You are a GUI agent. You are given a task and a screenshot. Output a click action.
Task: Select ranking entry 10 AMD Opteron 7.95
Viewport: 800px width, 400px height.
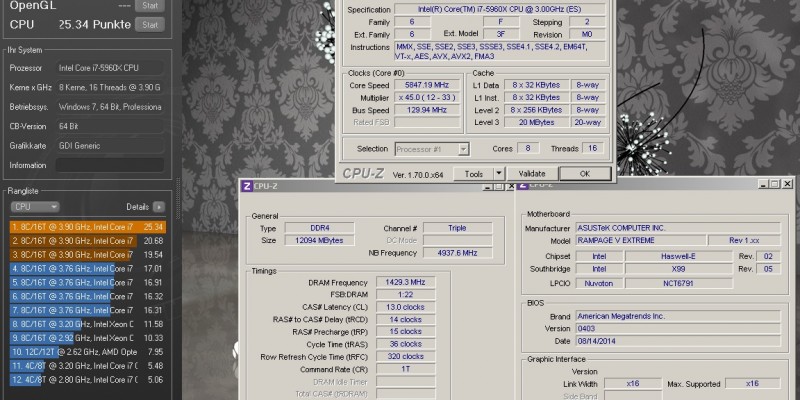87,352
